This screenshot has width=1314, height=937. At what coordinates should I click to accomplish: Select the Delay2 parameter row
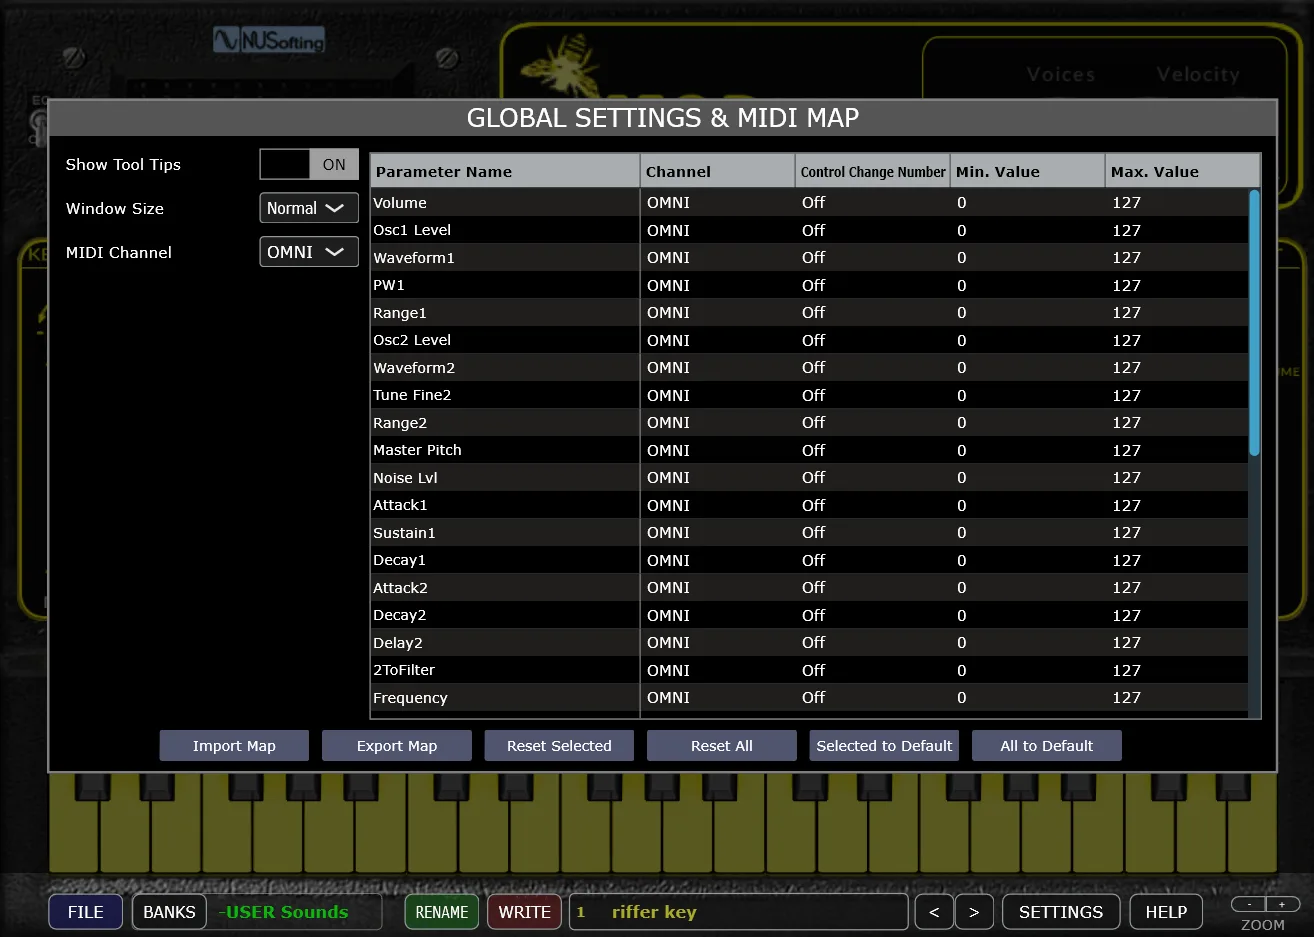pyautogui.click(x=809, y=643)
